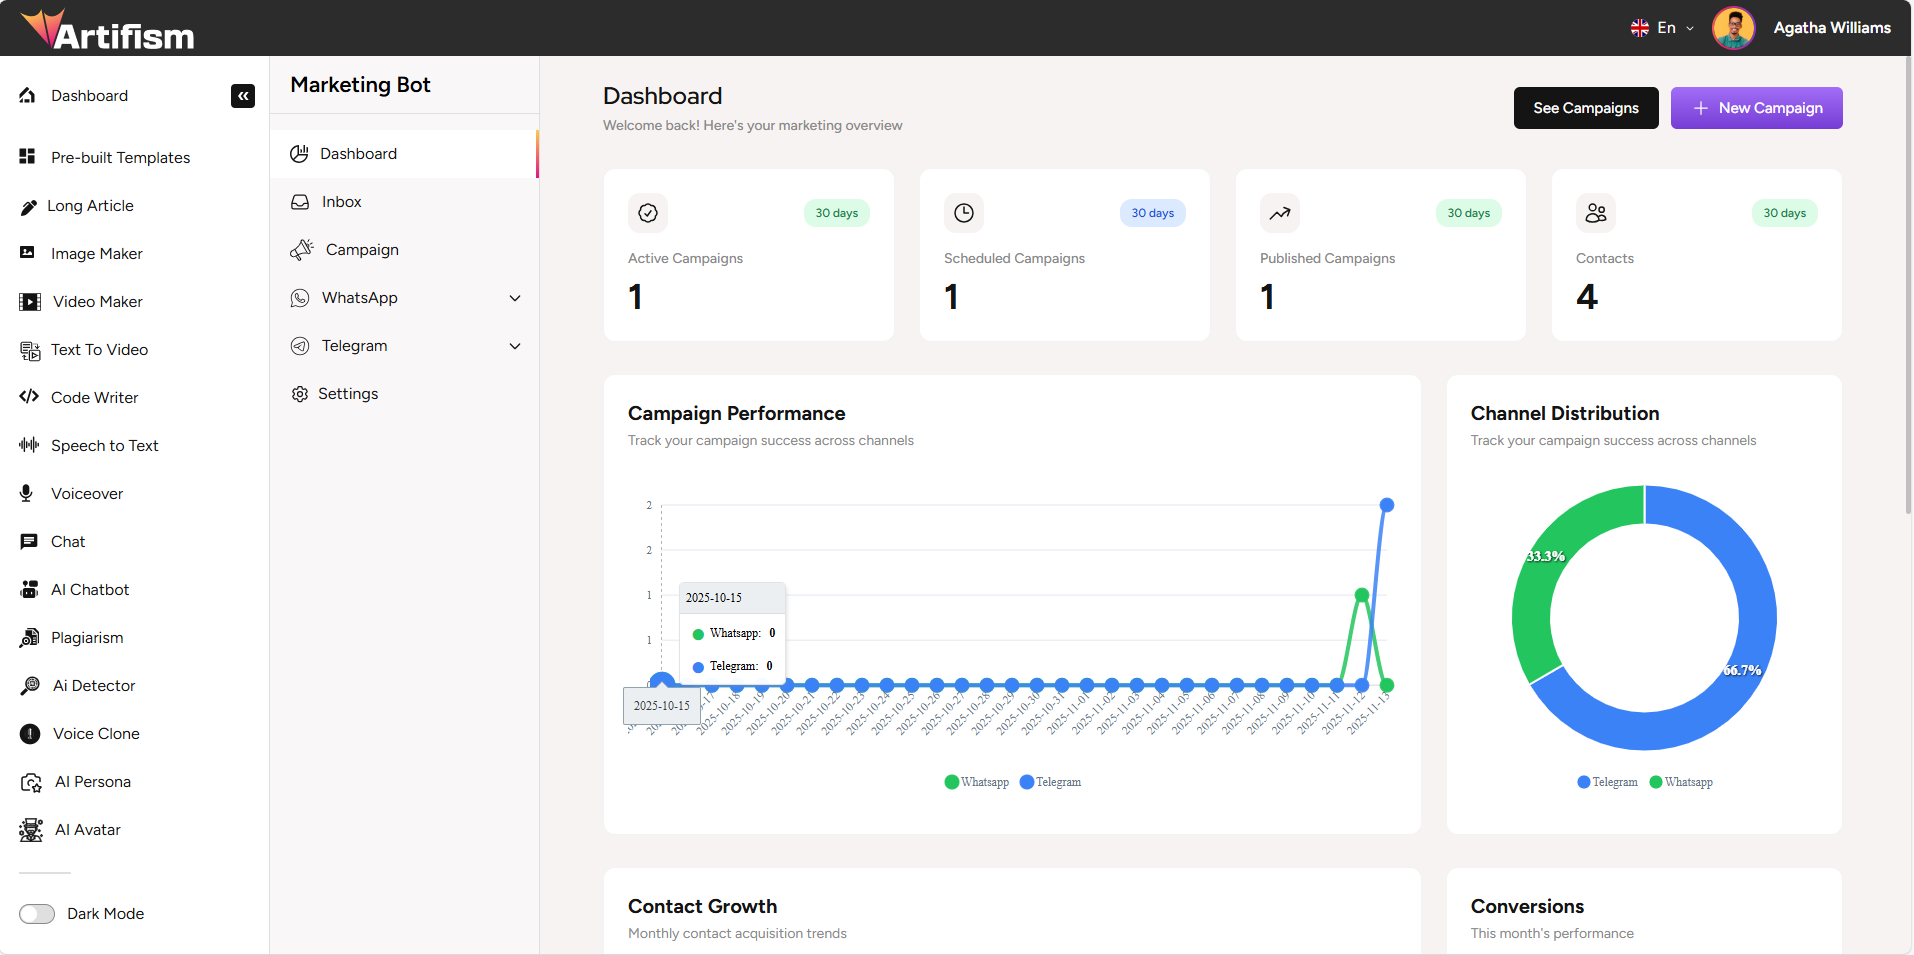Open the AI Avatar tool
The height and width of the screenshot is (955, 1914).
click(x=87, y=829)
